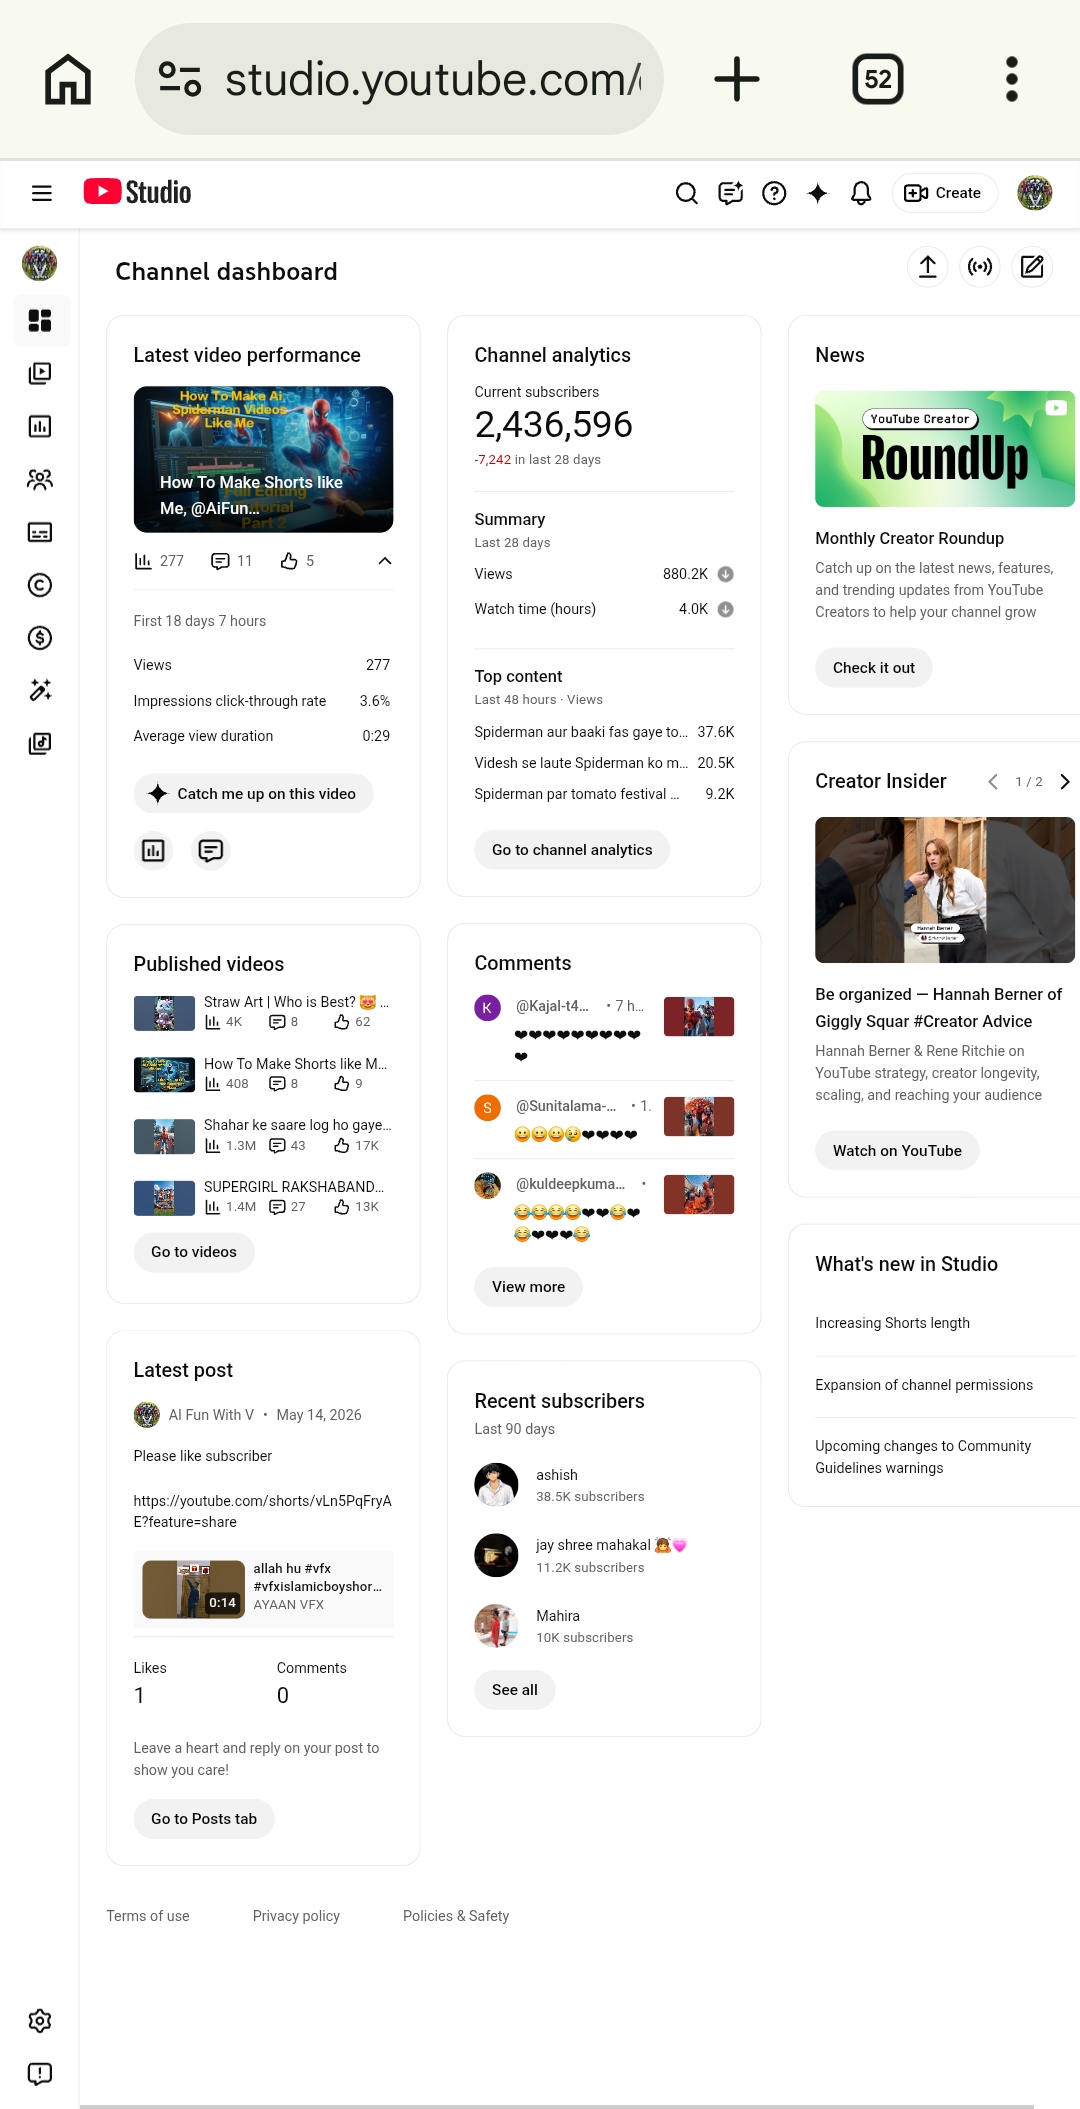
Task: Open the notifications bell
Action: (x=861, y=193)
